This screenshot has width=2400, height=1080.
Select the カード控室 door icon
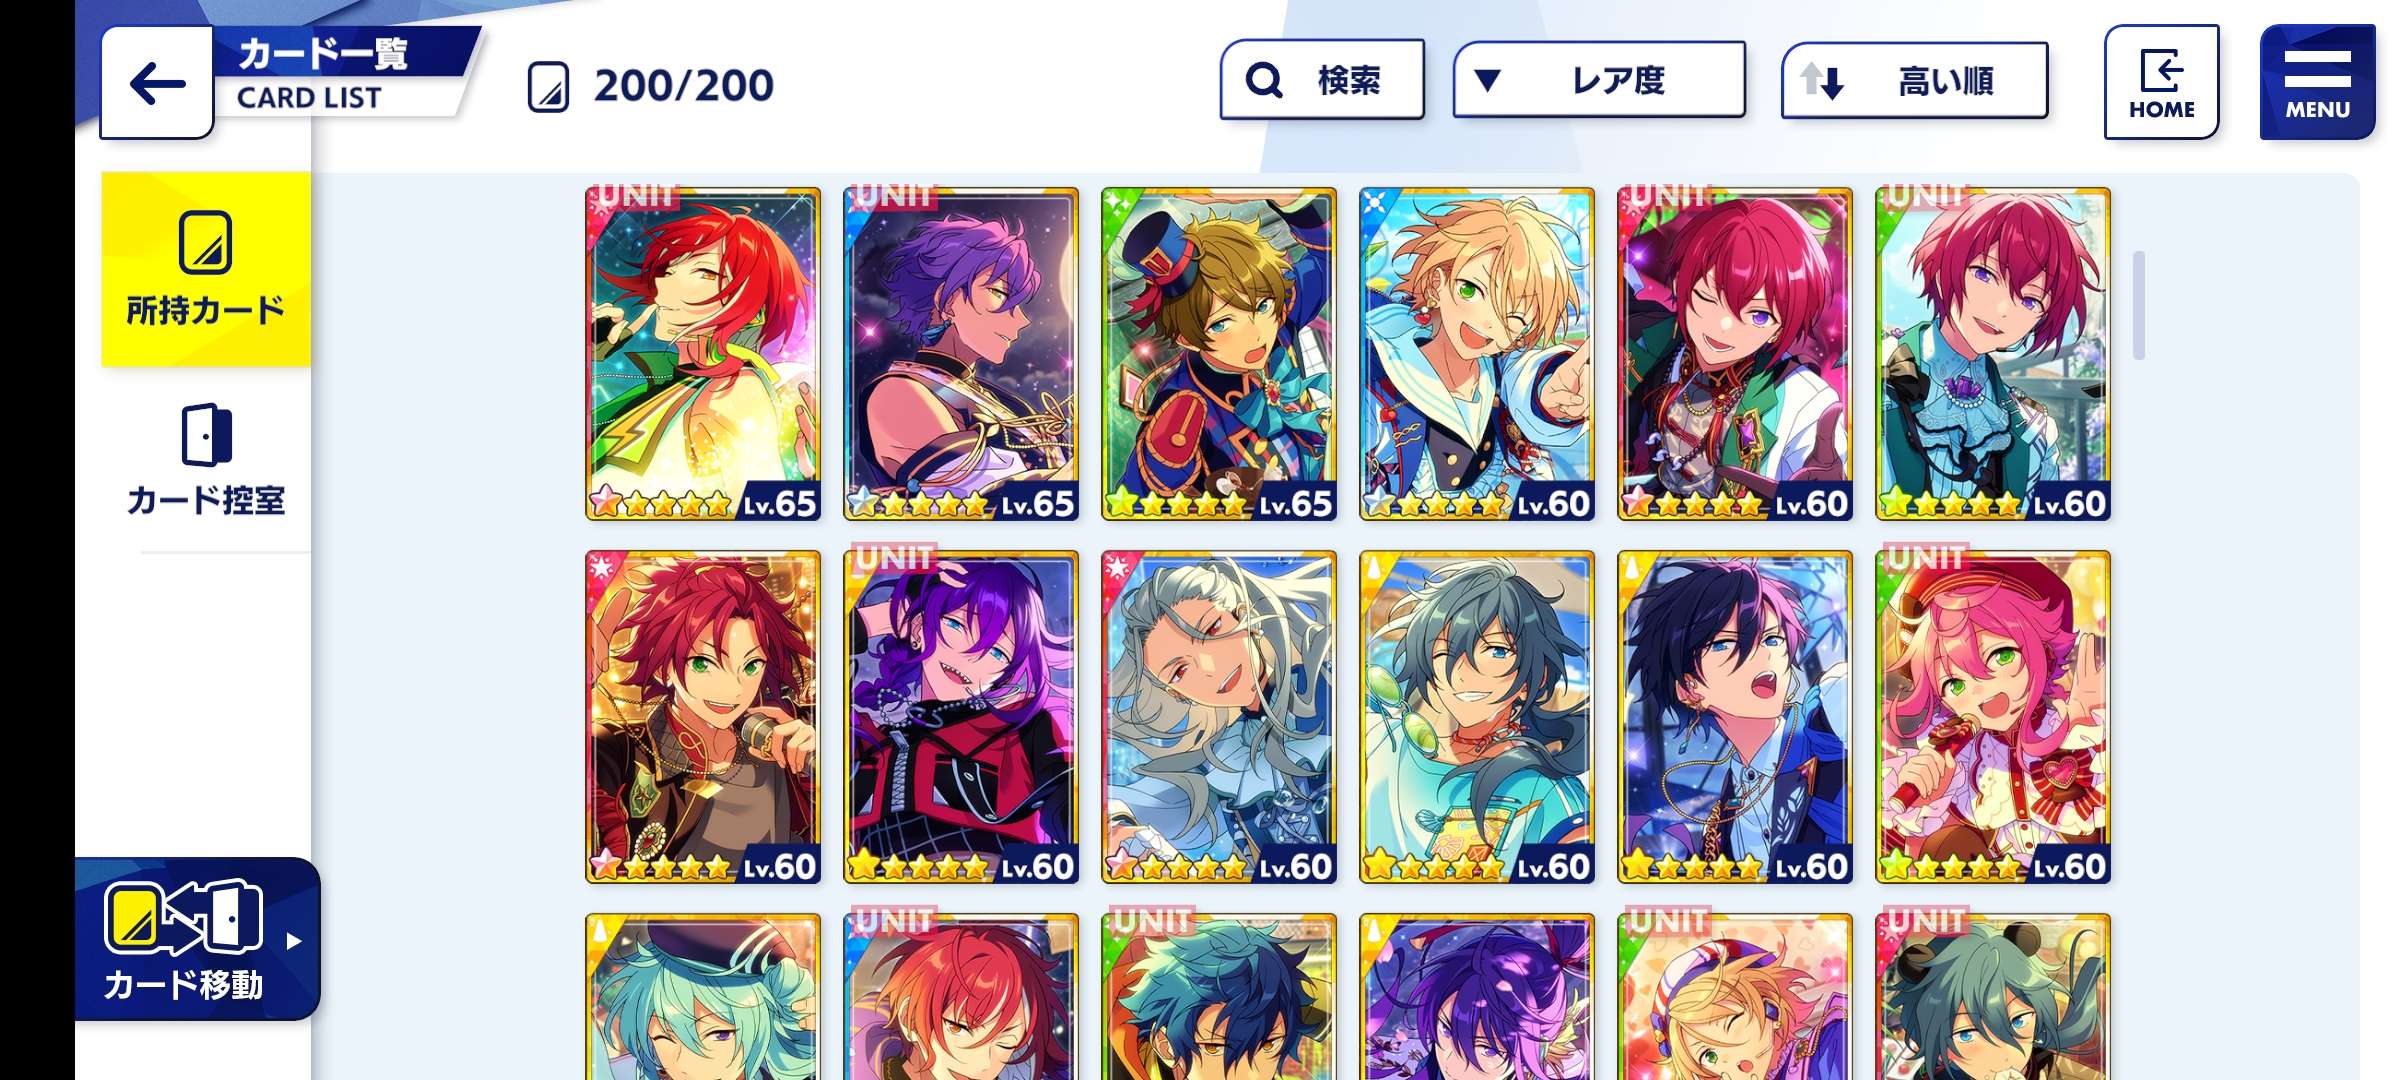click(206, 435)
